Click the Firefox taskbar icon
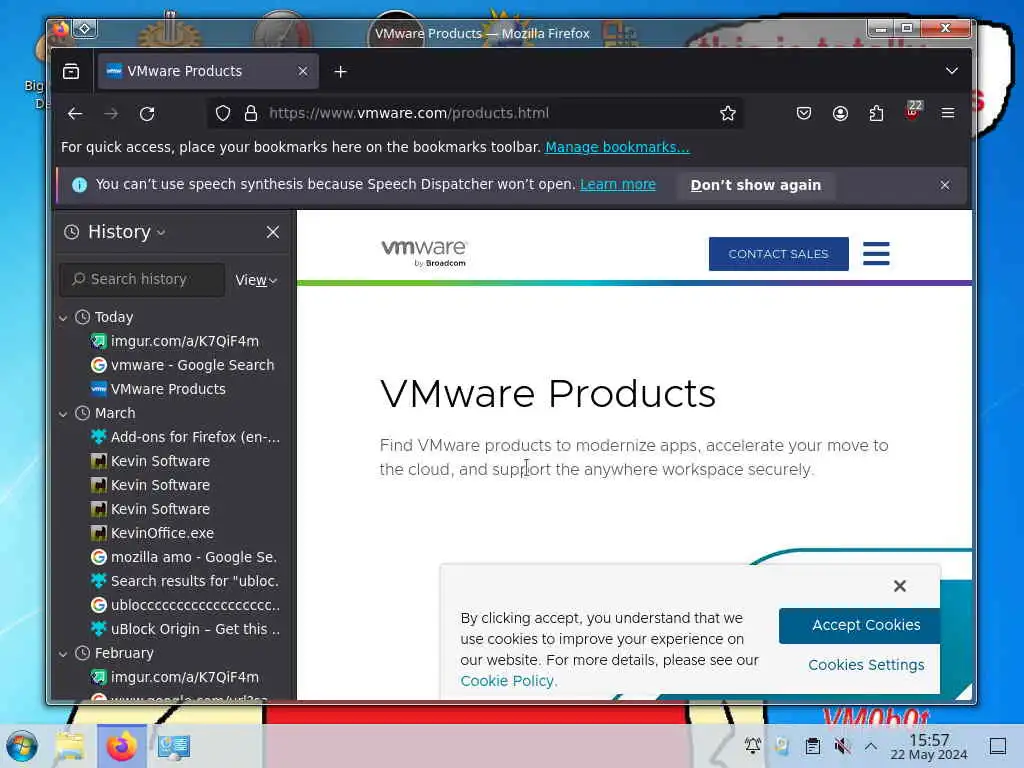Viewport: 1024px width, 768px height. 121,746
